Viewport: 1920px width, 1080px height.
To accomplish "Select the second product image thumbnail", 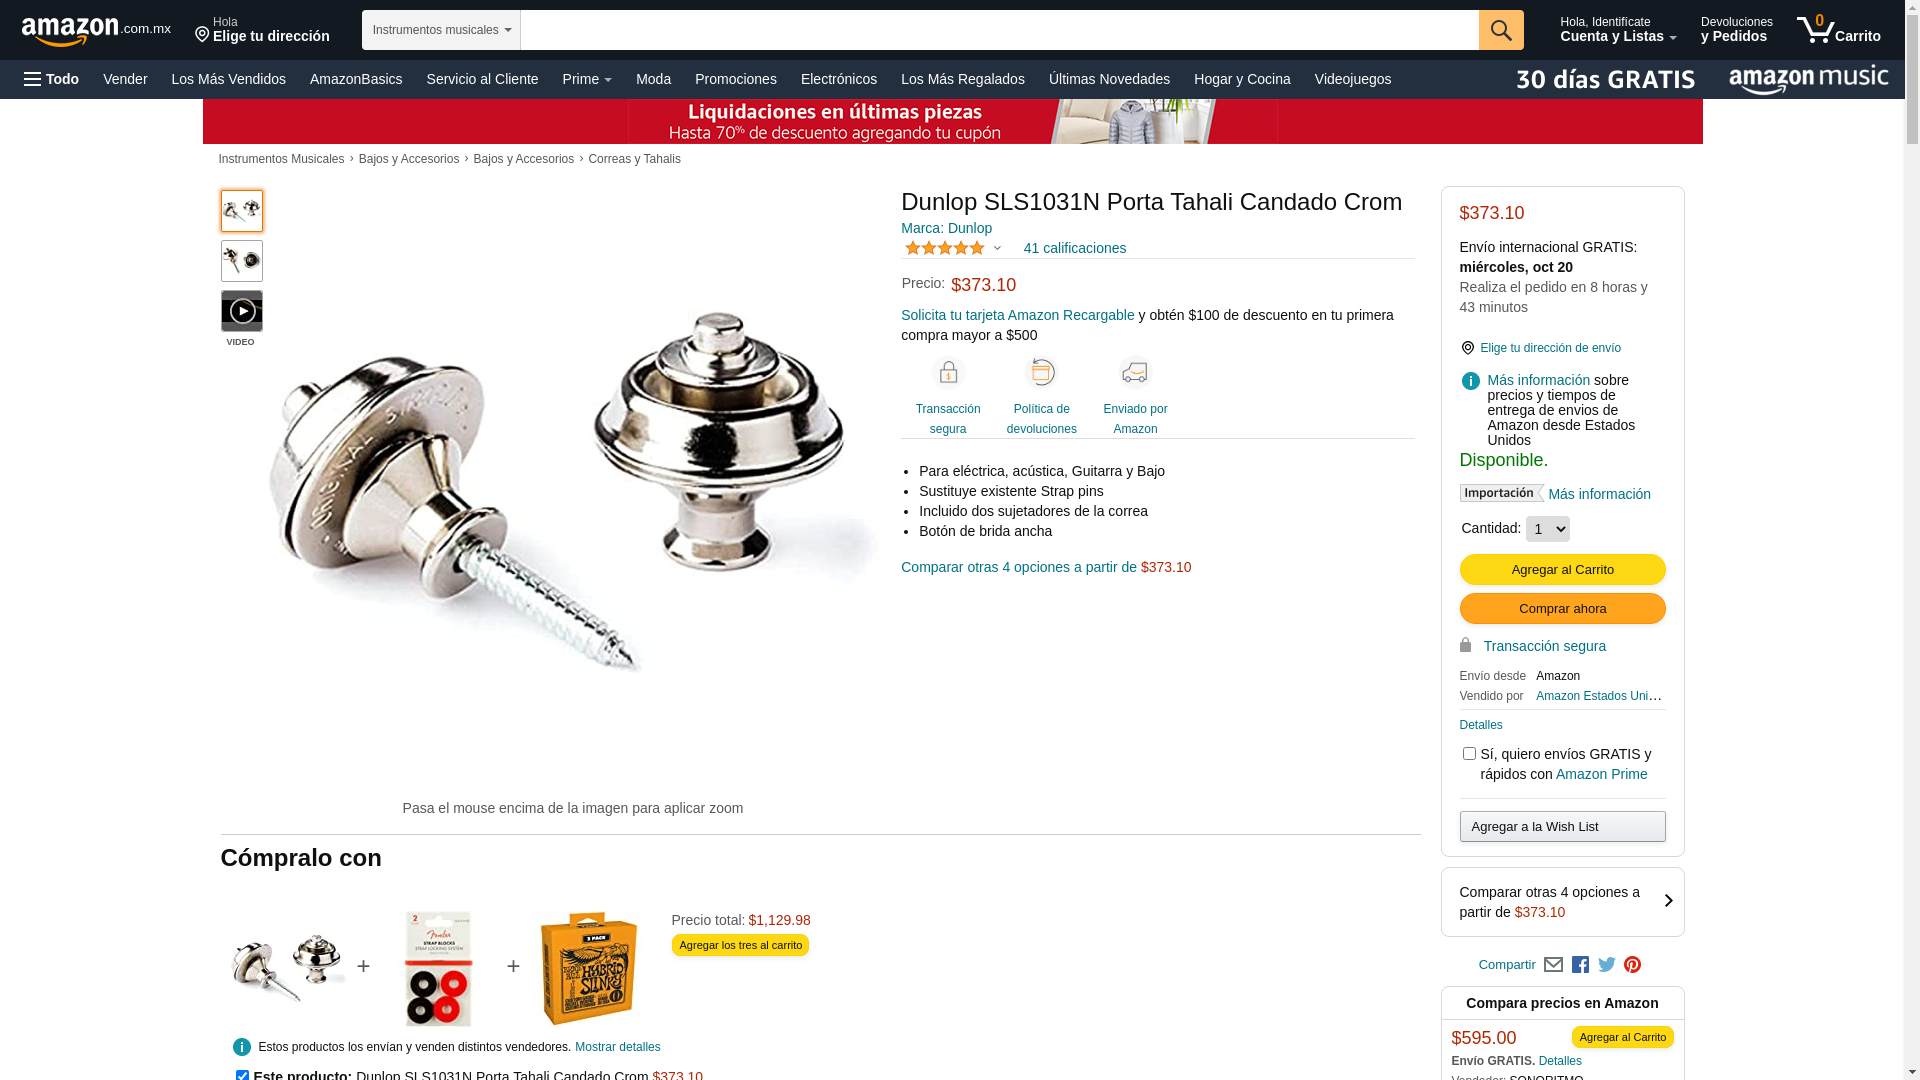I will (242, 261).
